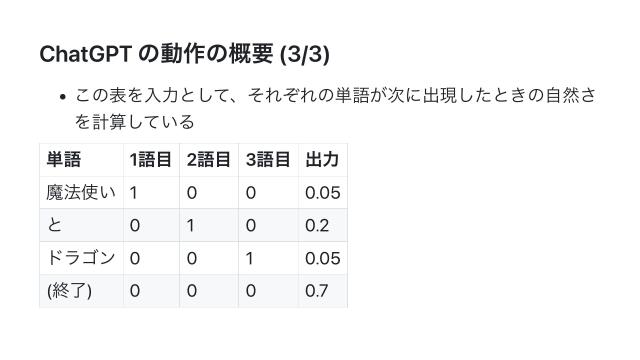Select the 3語目 column header

click(x=268, y=160)
